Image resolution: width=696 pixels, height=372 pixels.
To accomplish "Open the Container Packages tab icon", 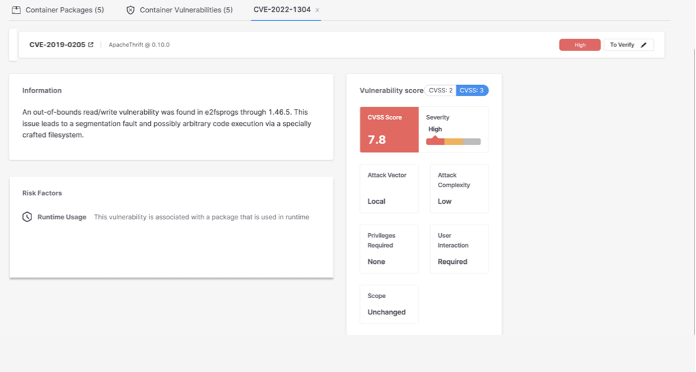I will [16, 10].
